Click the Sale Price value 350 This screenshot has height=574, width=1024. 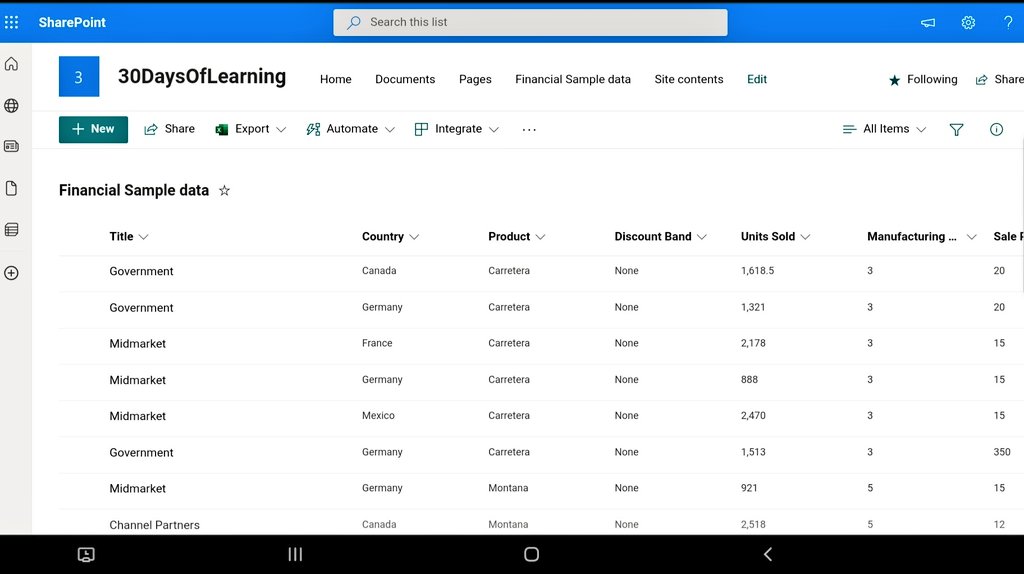click(x=1002, y=452)
